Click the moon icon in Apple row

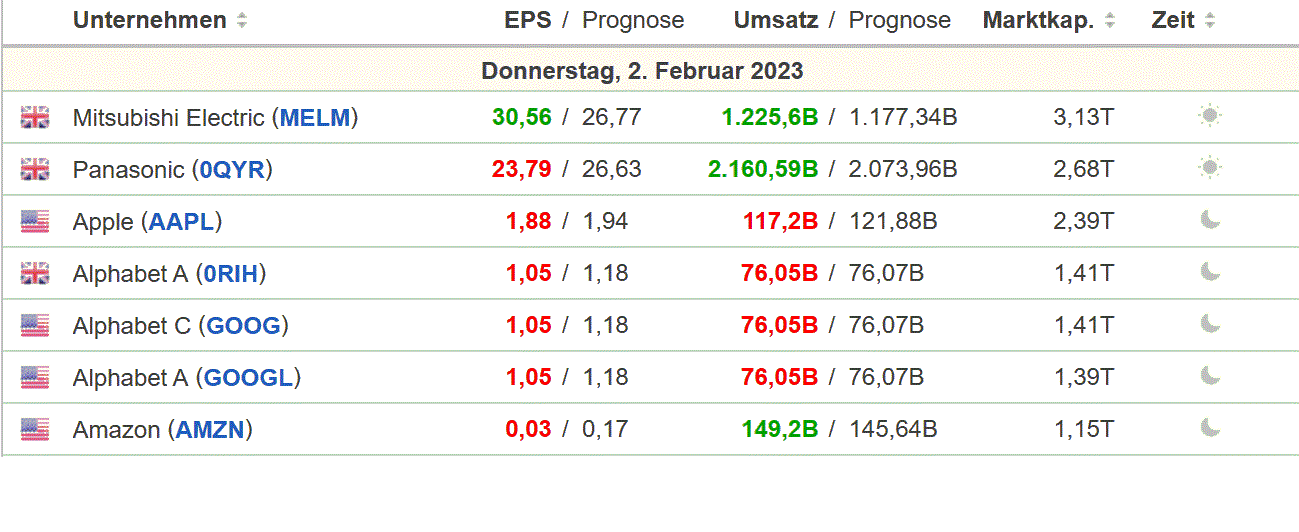(1210, 220)
